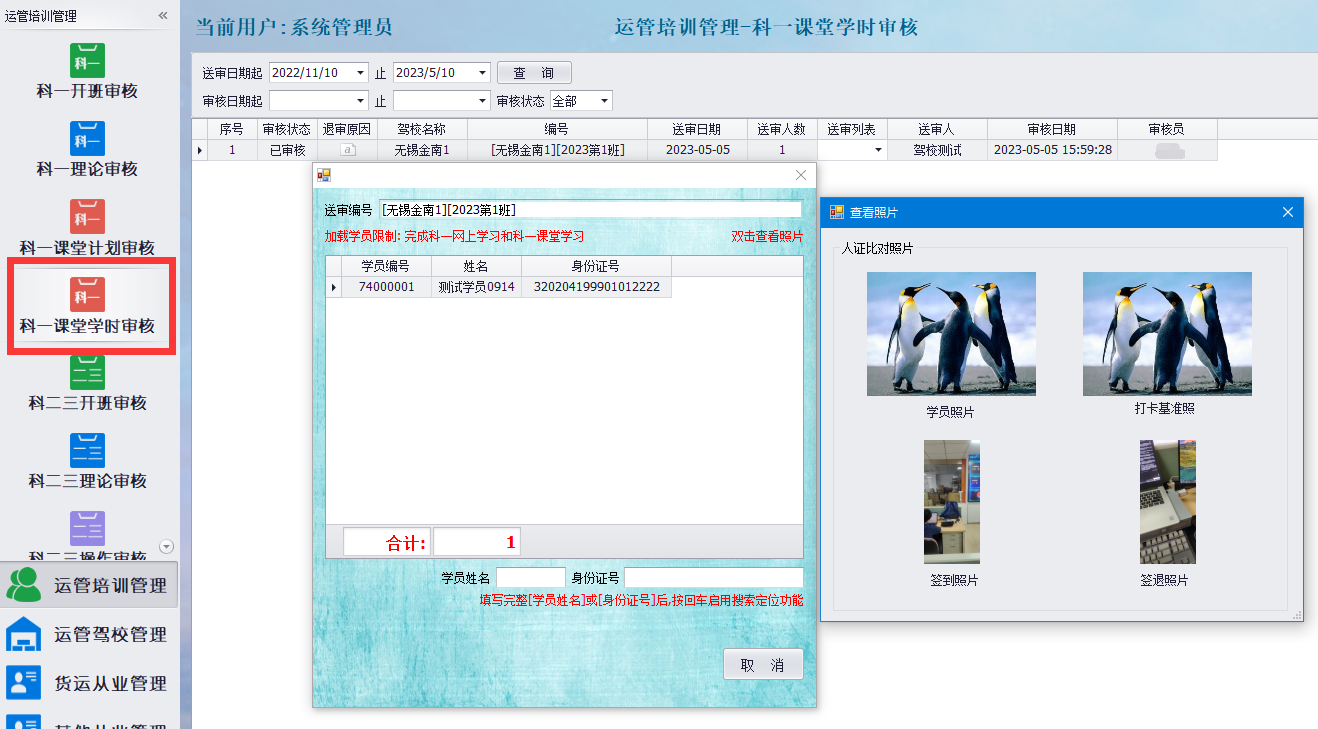1318x729 pixels.
Task: Click 科一课堂学时审核 icon
Action: (x=87, y=295)
